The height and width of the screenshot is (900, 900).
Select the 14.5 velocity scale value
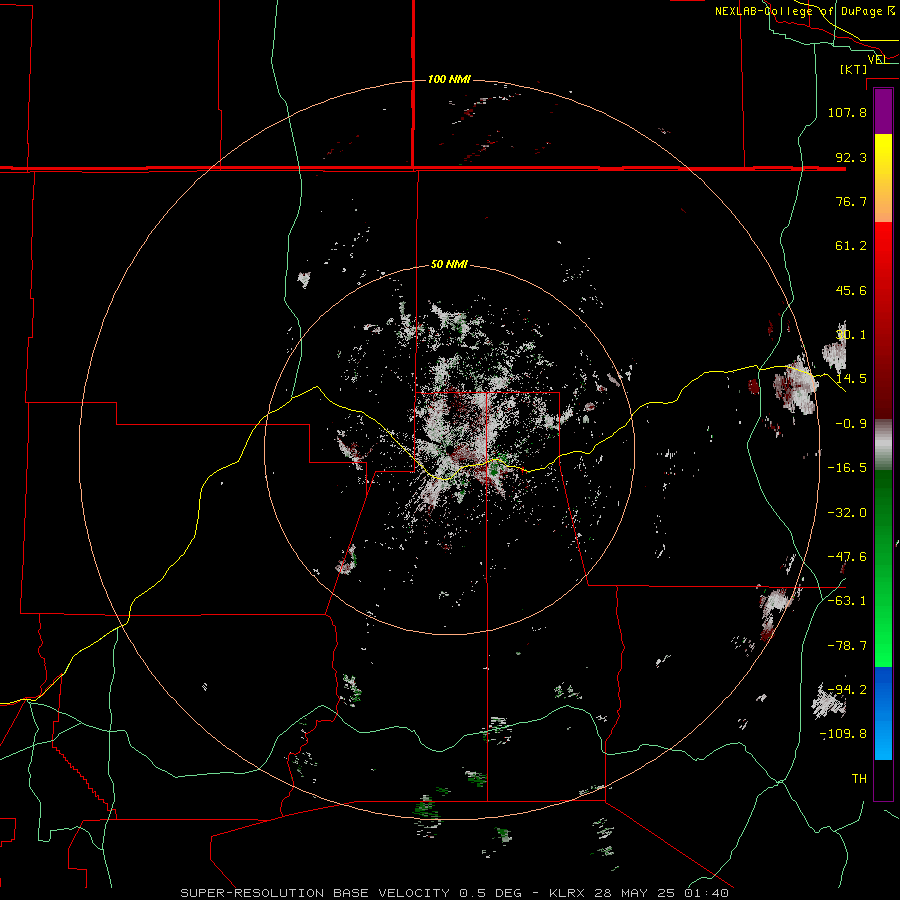click(x=851, y=379)
